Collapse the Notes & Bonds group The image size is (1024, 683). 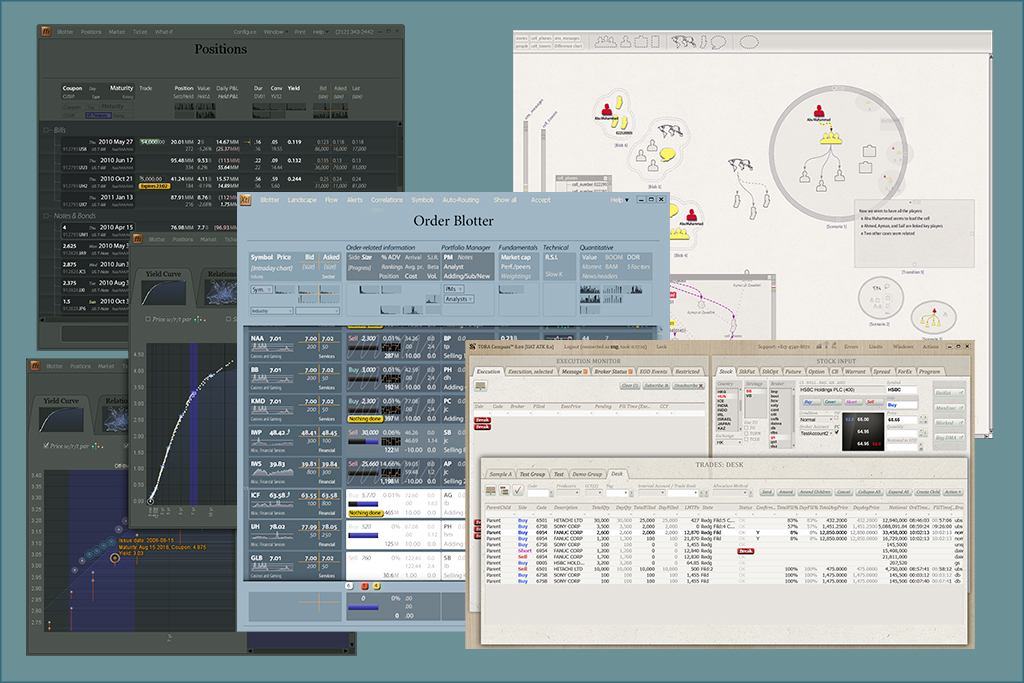46,216
